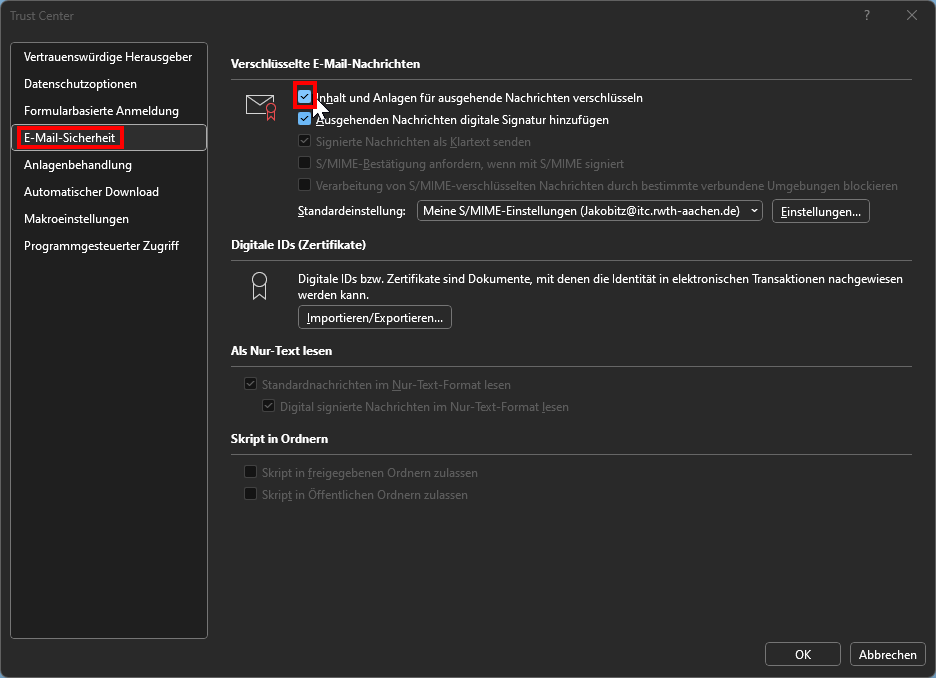Show Makroeinstellungen page

[x=76, y=219]
